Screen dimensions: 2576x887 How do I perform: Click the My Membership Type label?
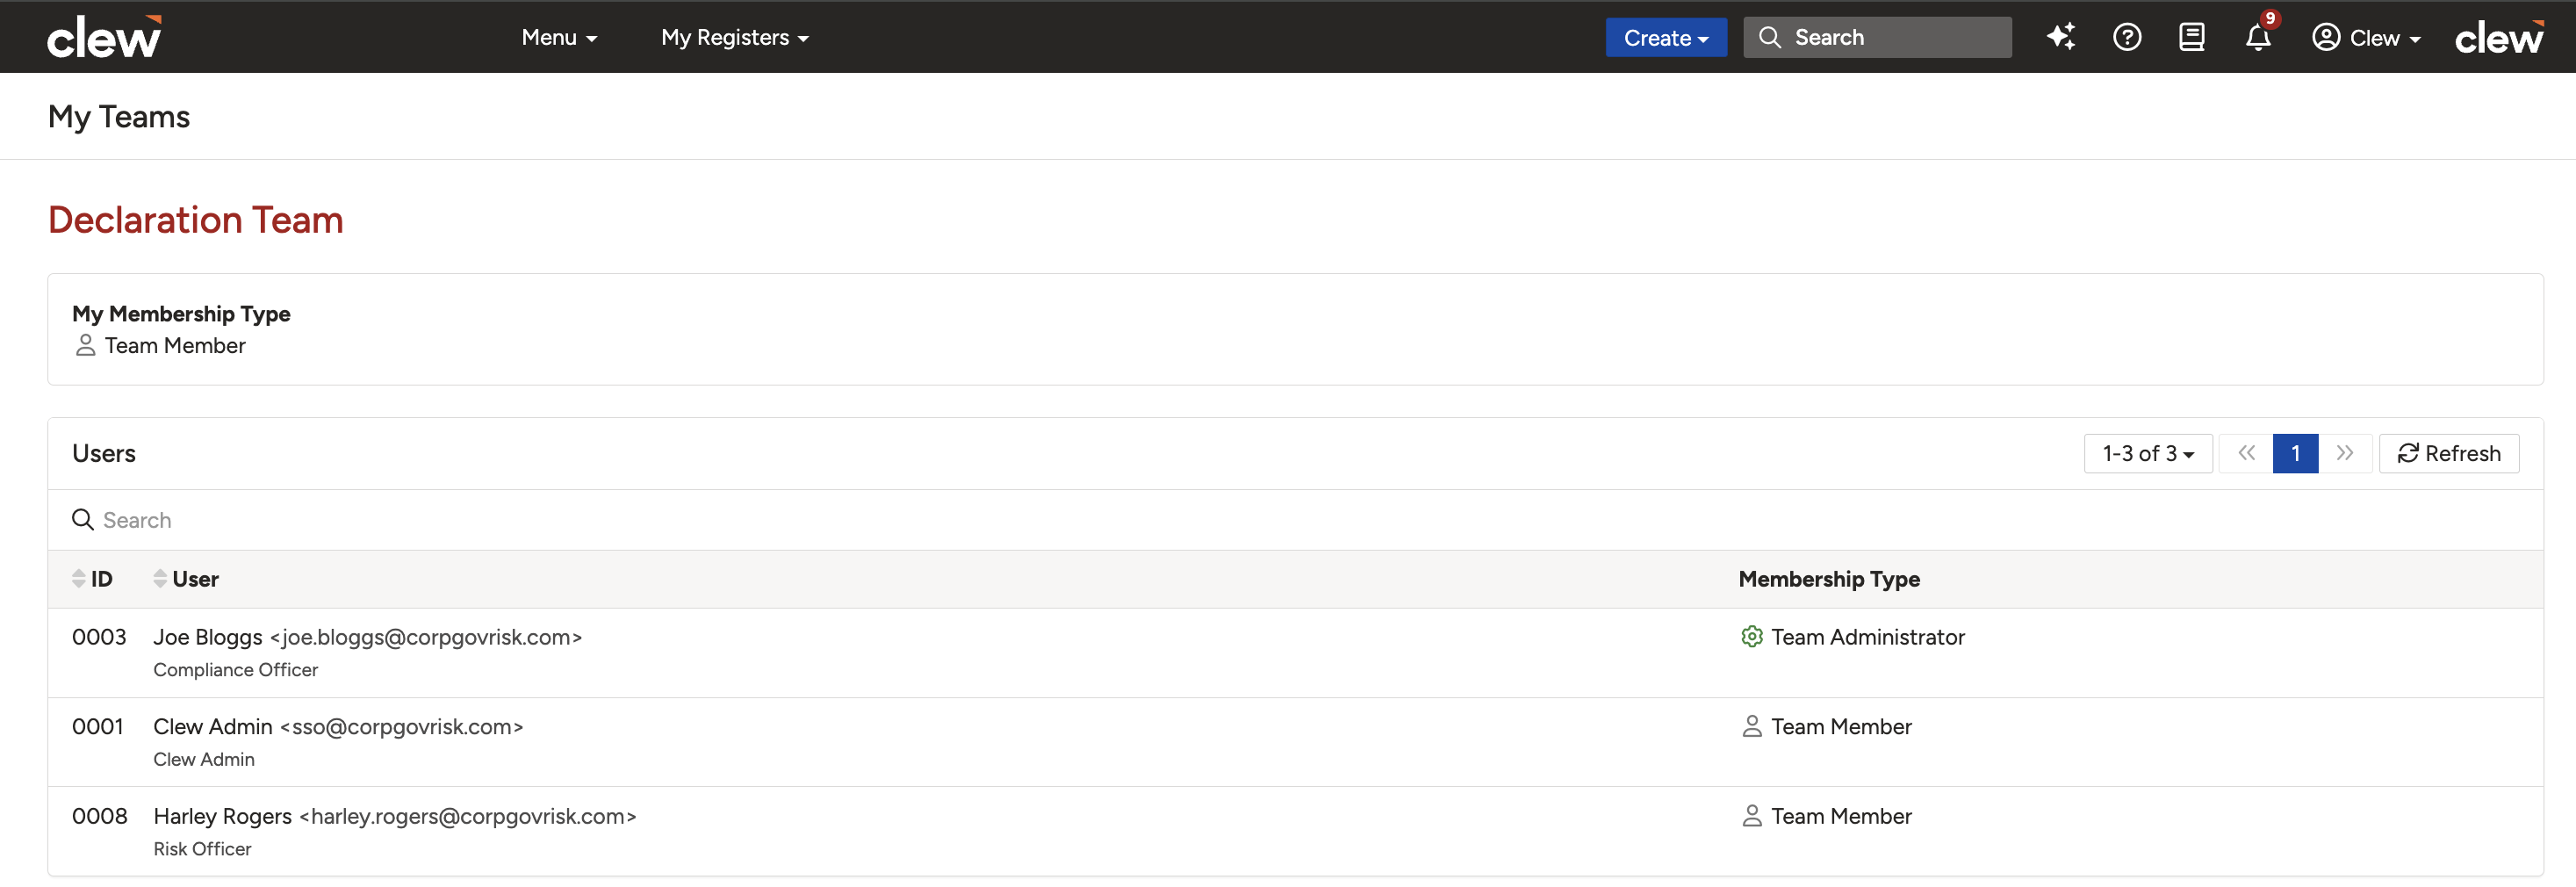181,314
